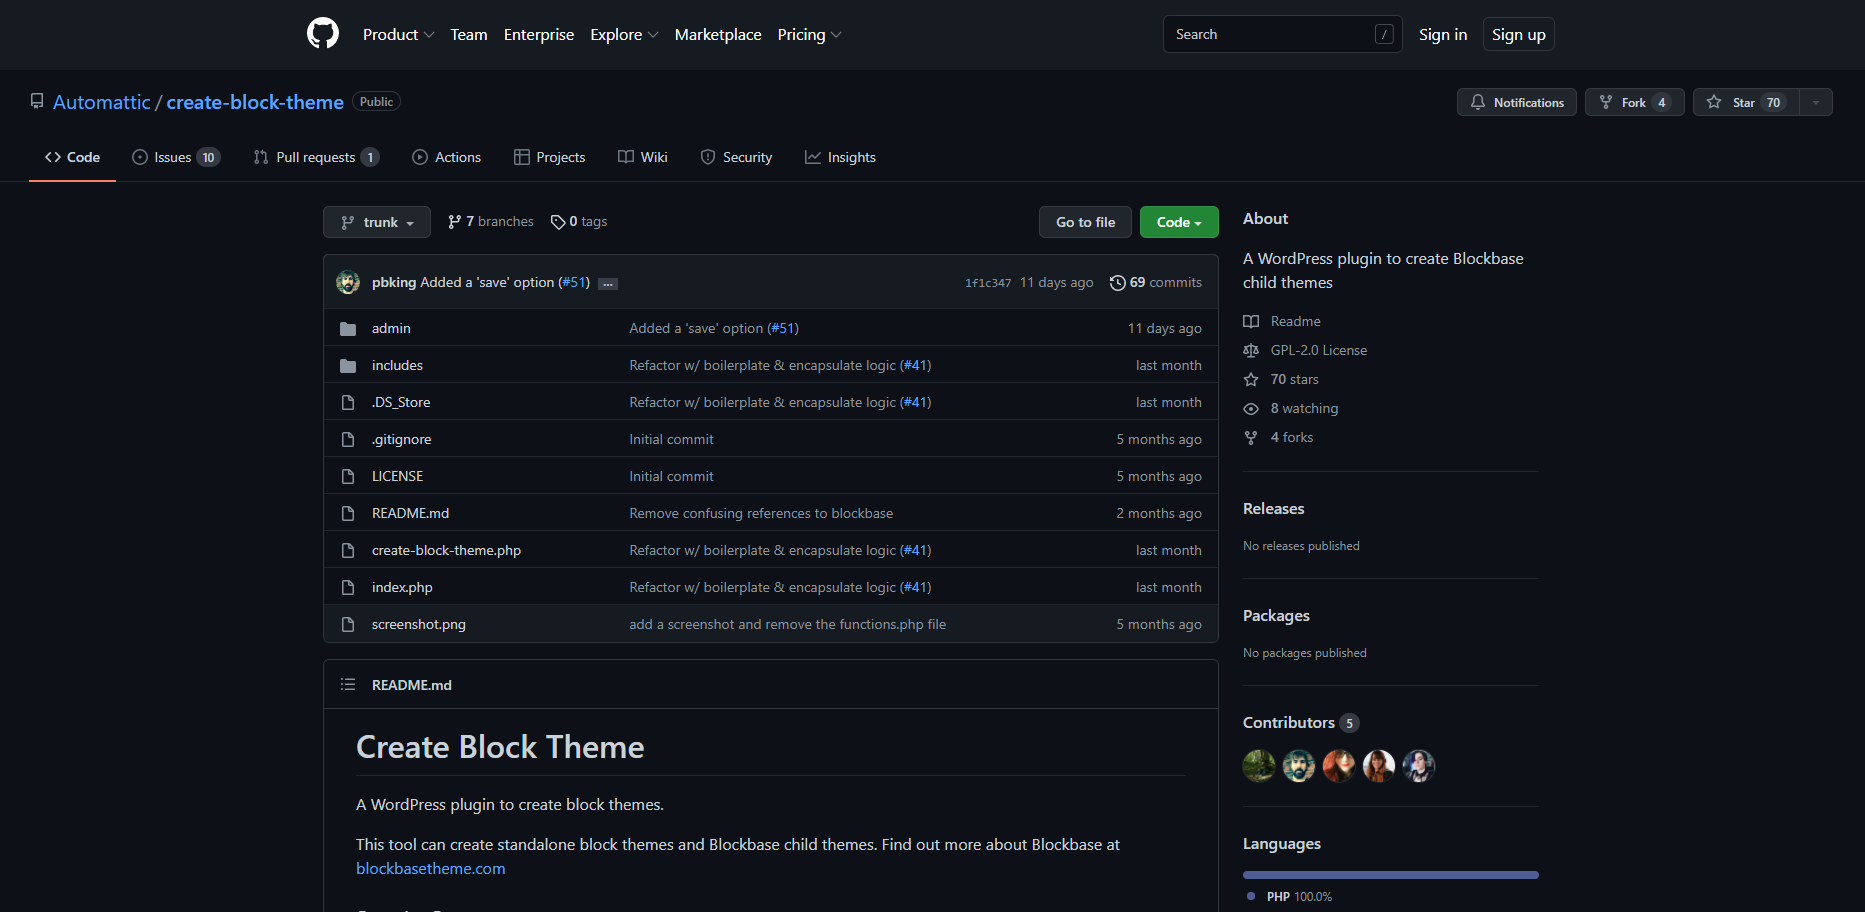
Task: Click the file icon next to index.php
Action: pyautogui.click(x=348, y=588)
